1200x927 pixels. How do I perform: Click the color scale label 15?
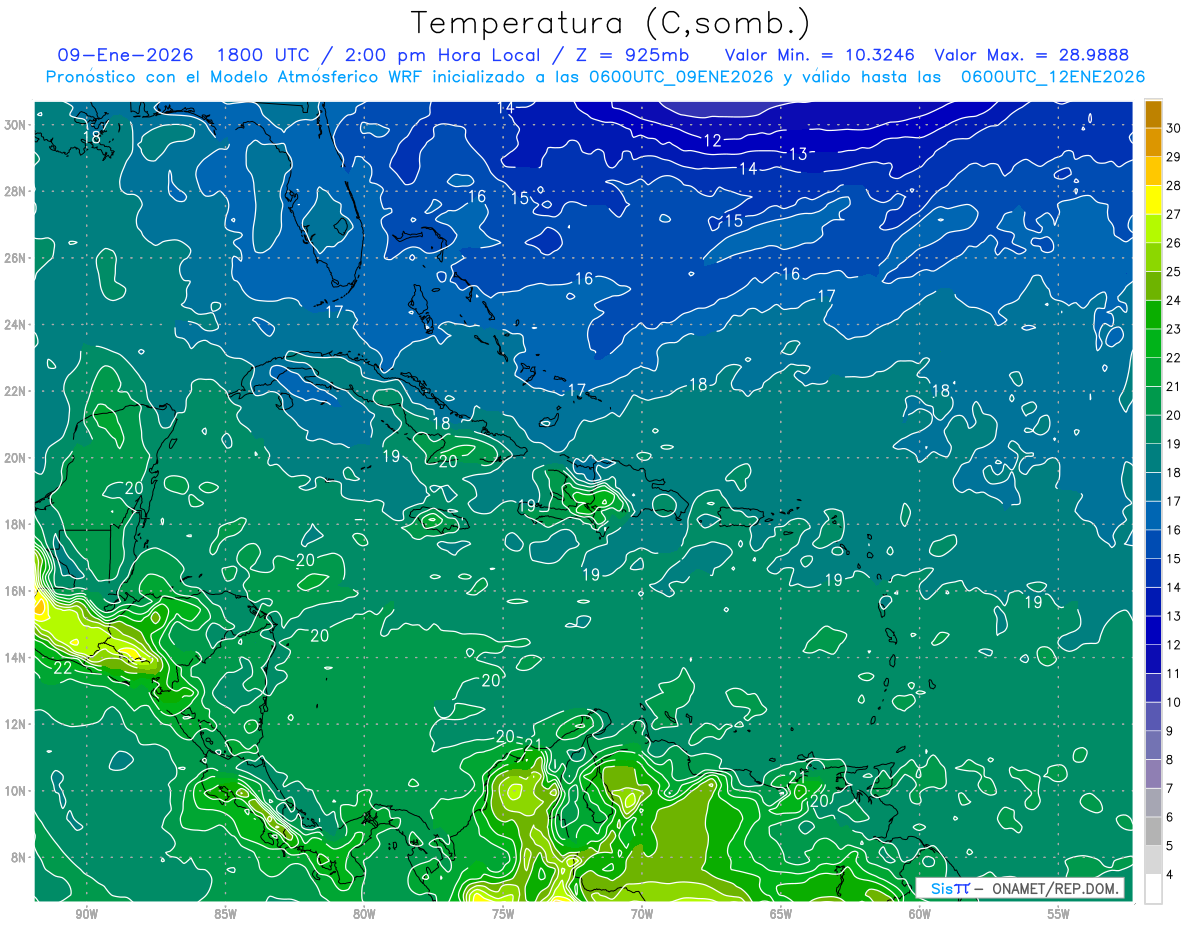click(x=1174, y=559)
